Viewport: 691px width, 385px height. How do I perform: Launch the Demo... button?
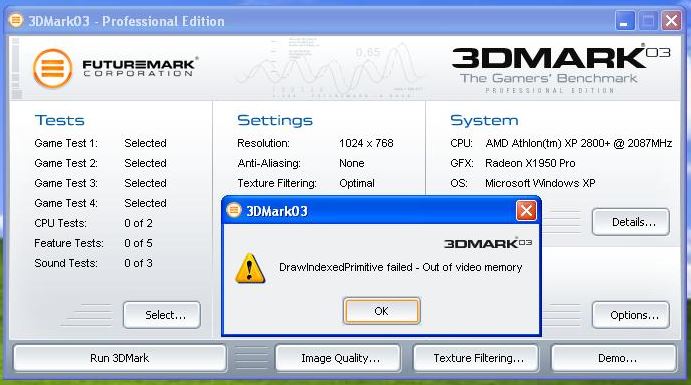(x=614, y=358)
